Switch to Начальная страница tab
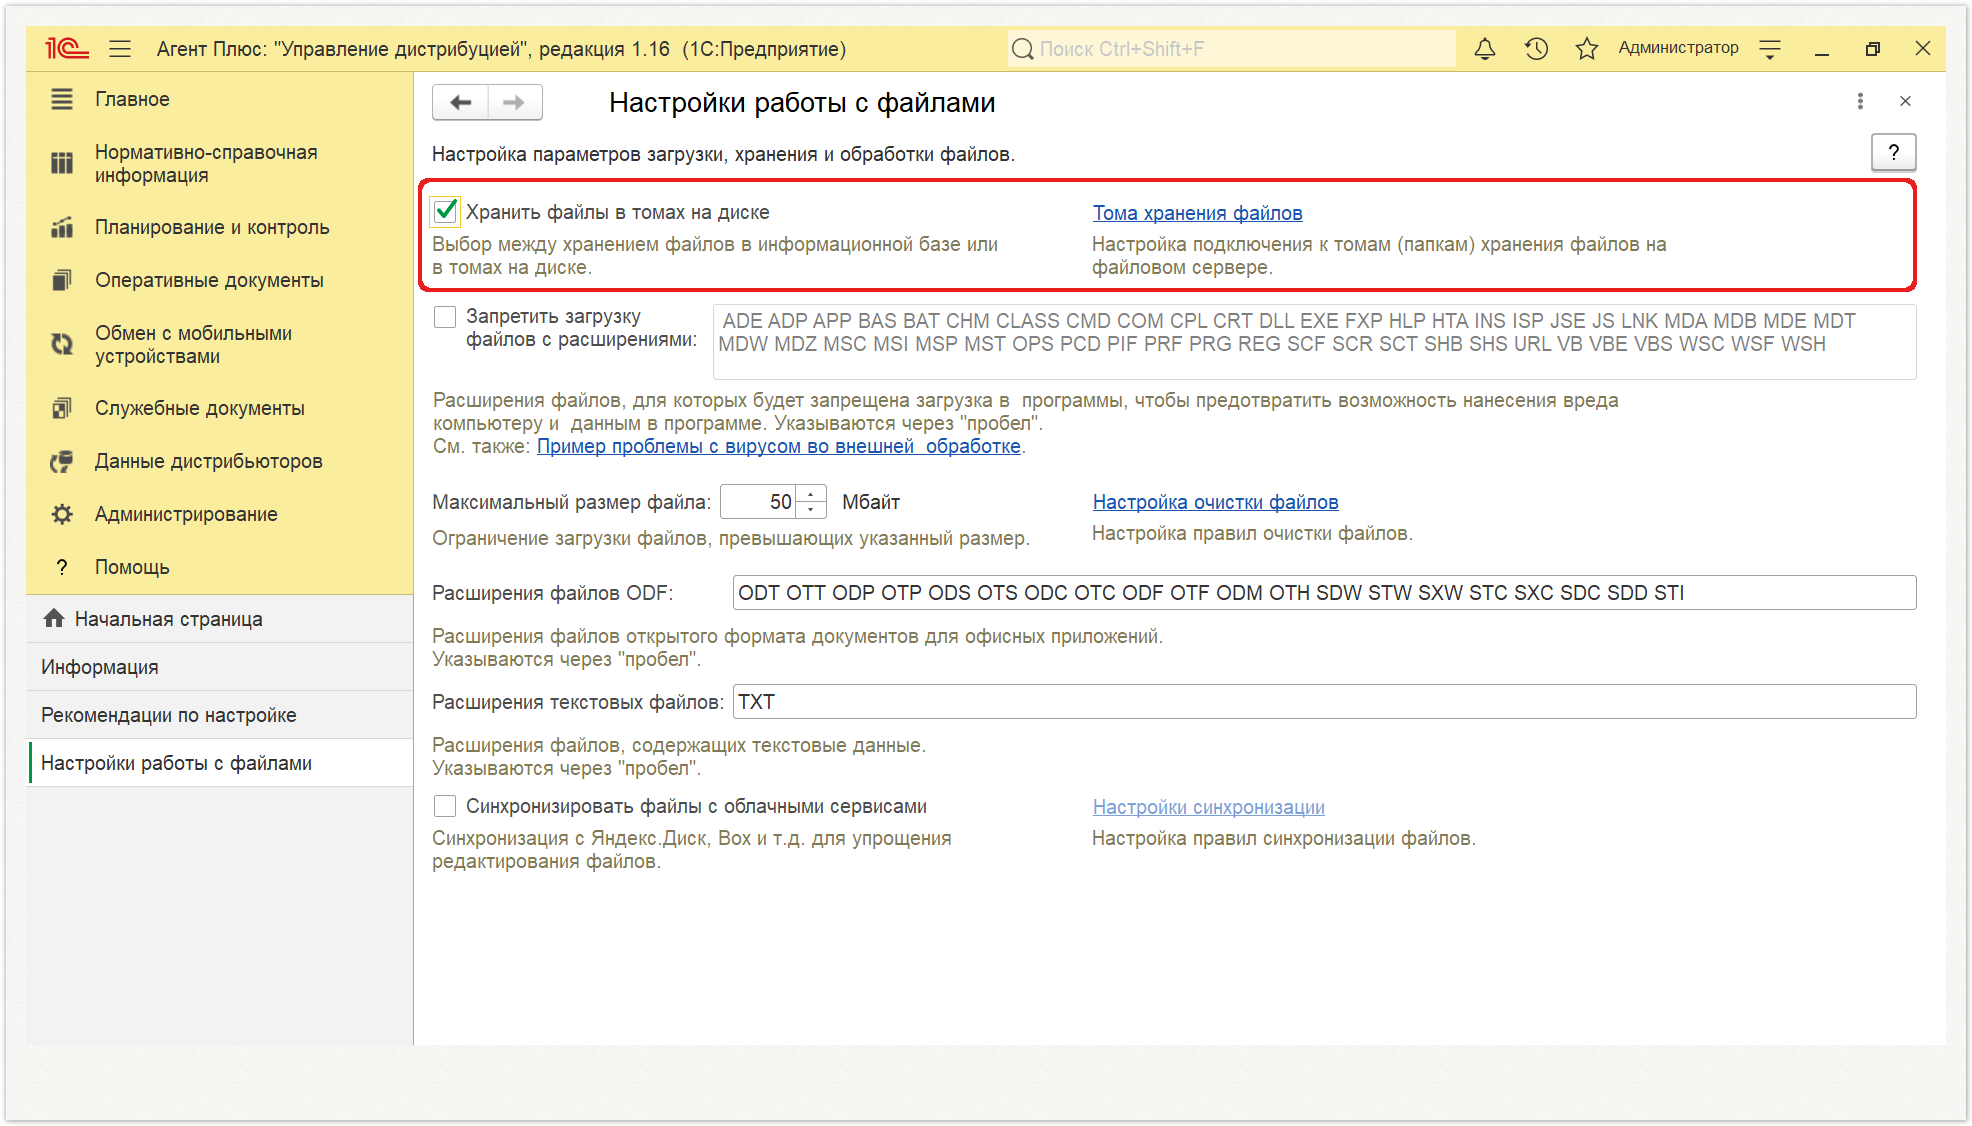 coord(219,619)
